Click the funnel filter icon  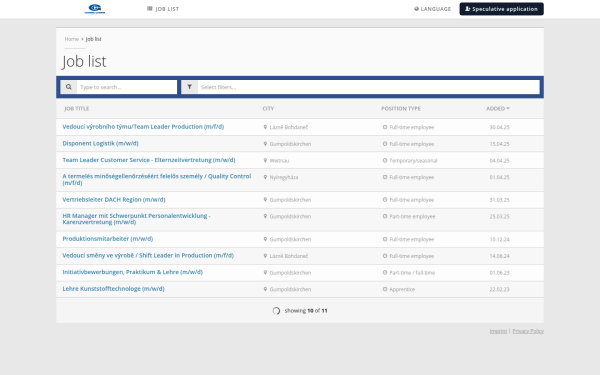click(189, 87)
